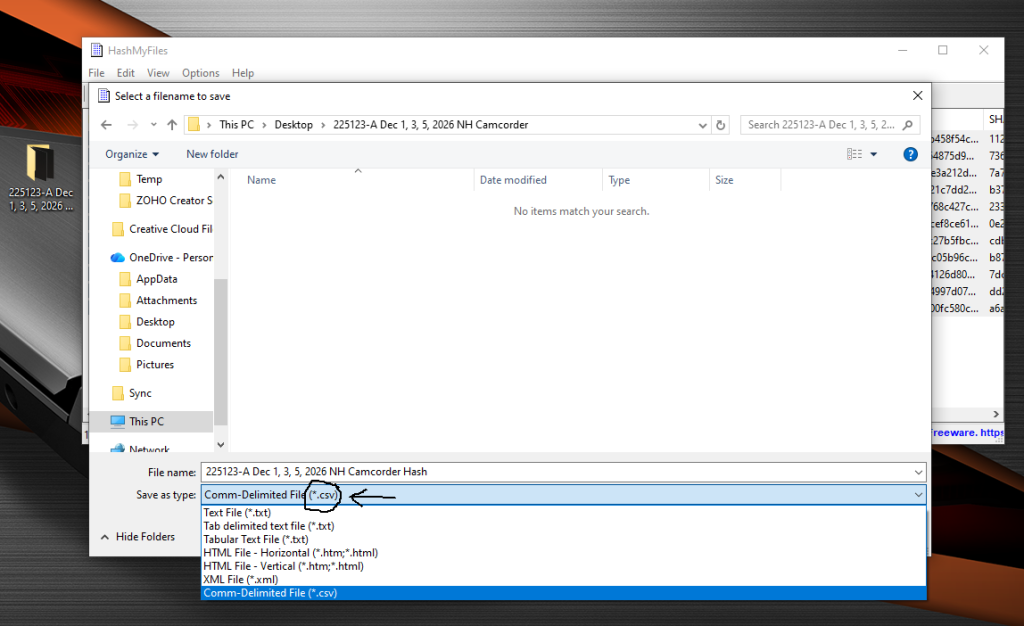This screenshot has width=1024, height=626.
Task: Select the OneDrive - Personal sidebar icon
Action: tap(120, 257)
